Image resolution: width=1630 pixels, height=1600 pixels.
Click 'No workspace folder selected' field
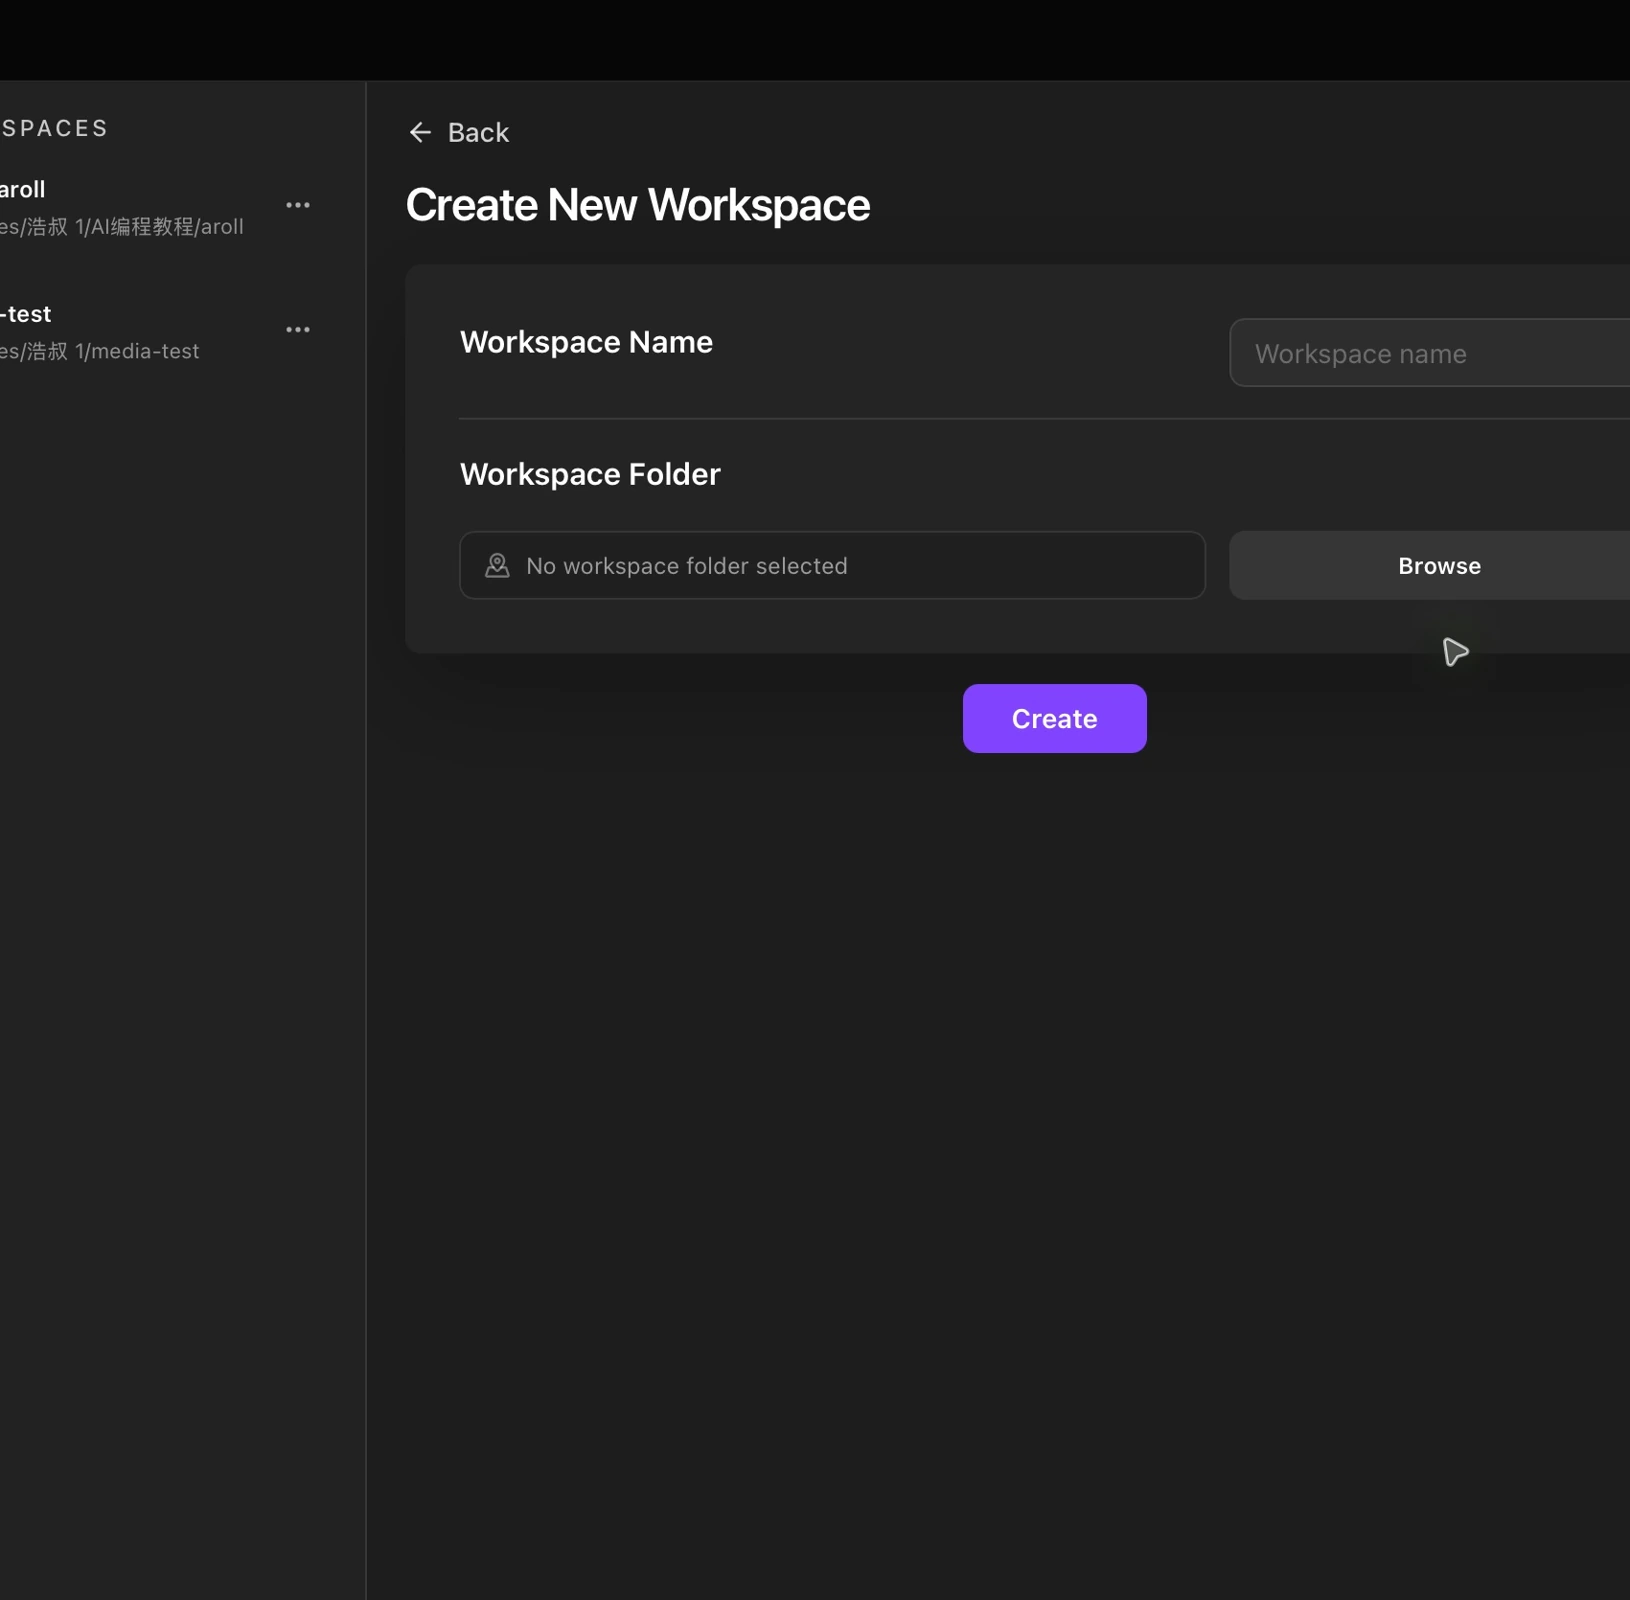(x=832, y=566)
